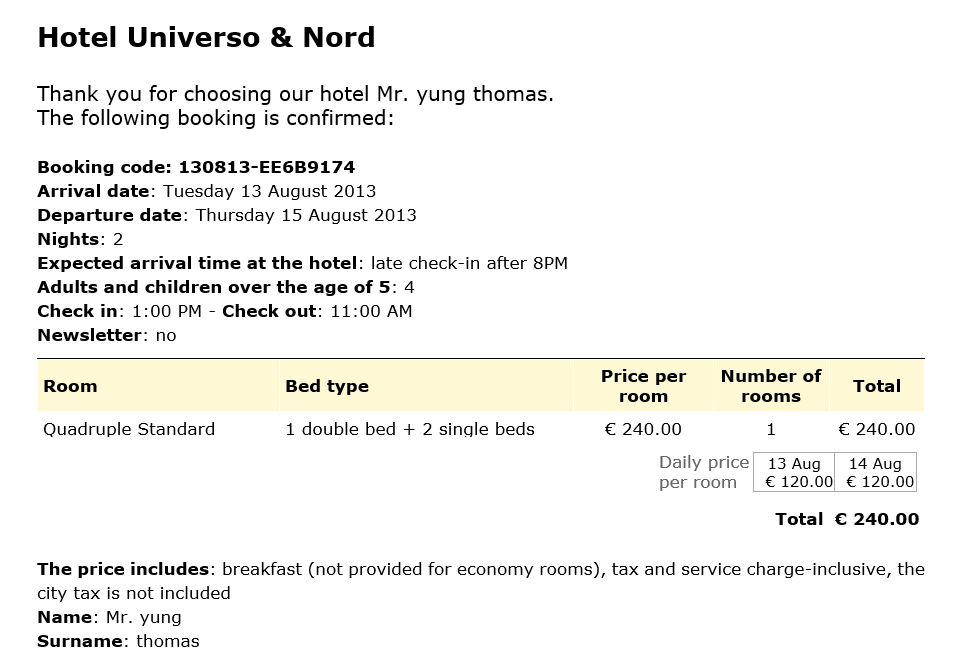Click the Check out 11:00 AM text

[317, 312]
